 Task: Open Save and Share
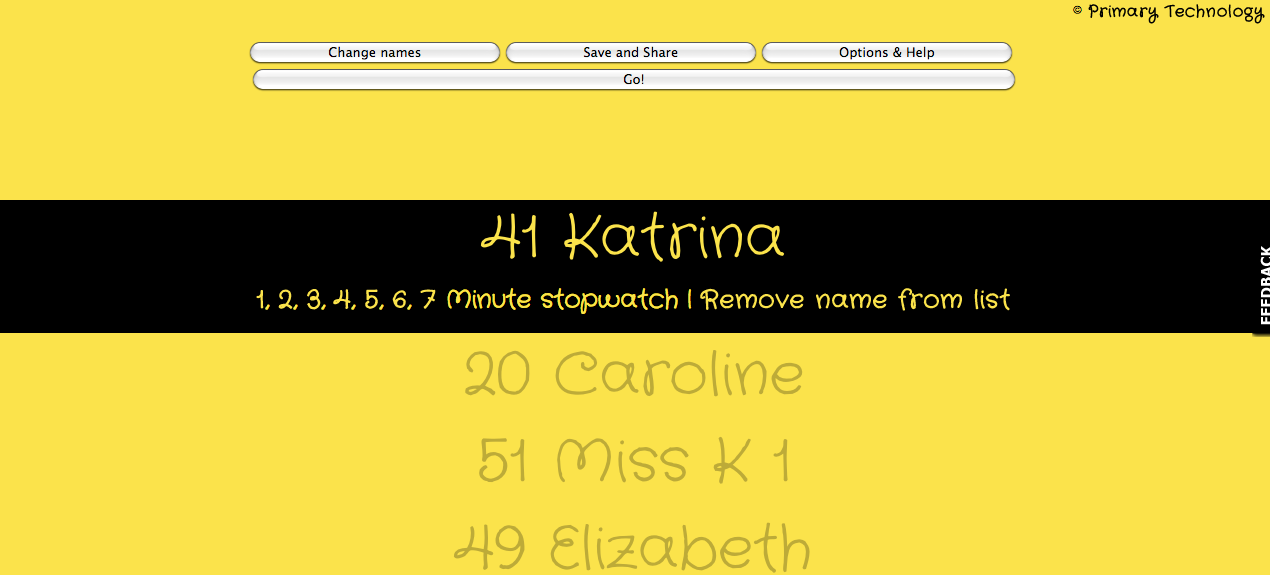point(630,53)
